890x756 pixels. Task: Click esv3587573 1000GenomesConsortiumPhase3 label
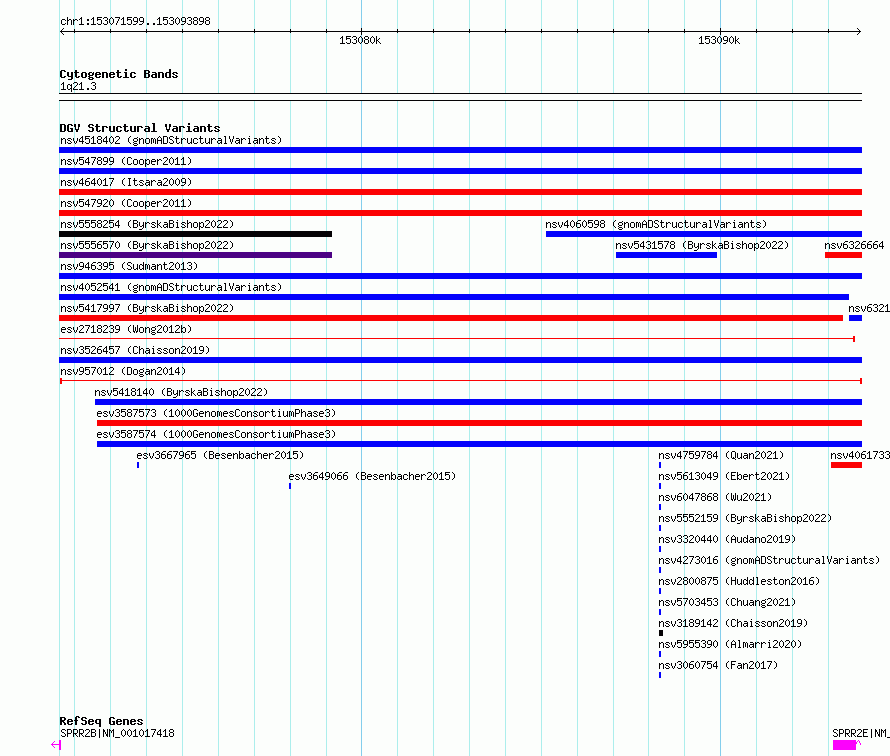[x=216, y=413]
